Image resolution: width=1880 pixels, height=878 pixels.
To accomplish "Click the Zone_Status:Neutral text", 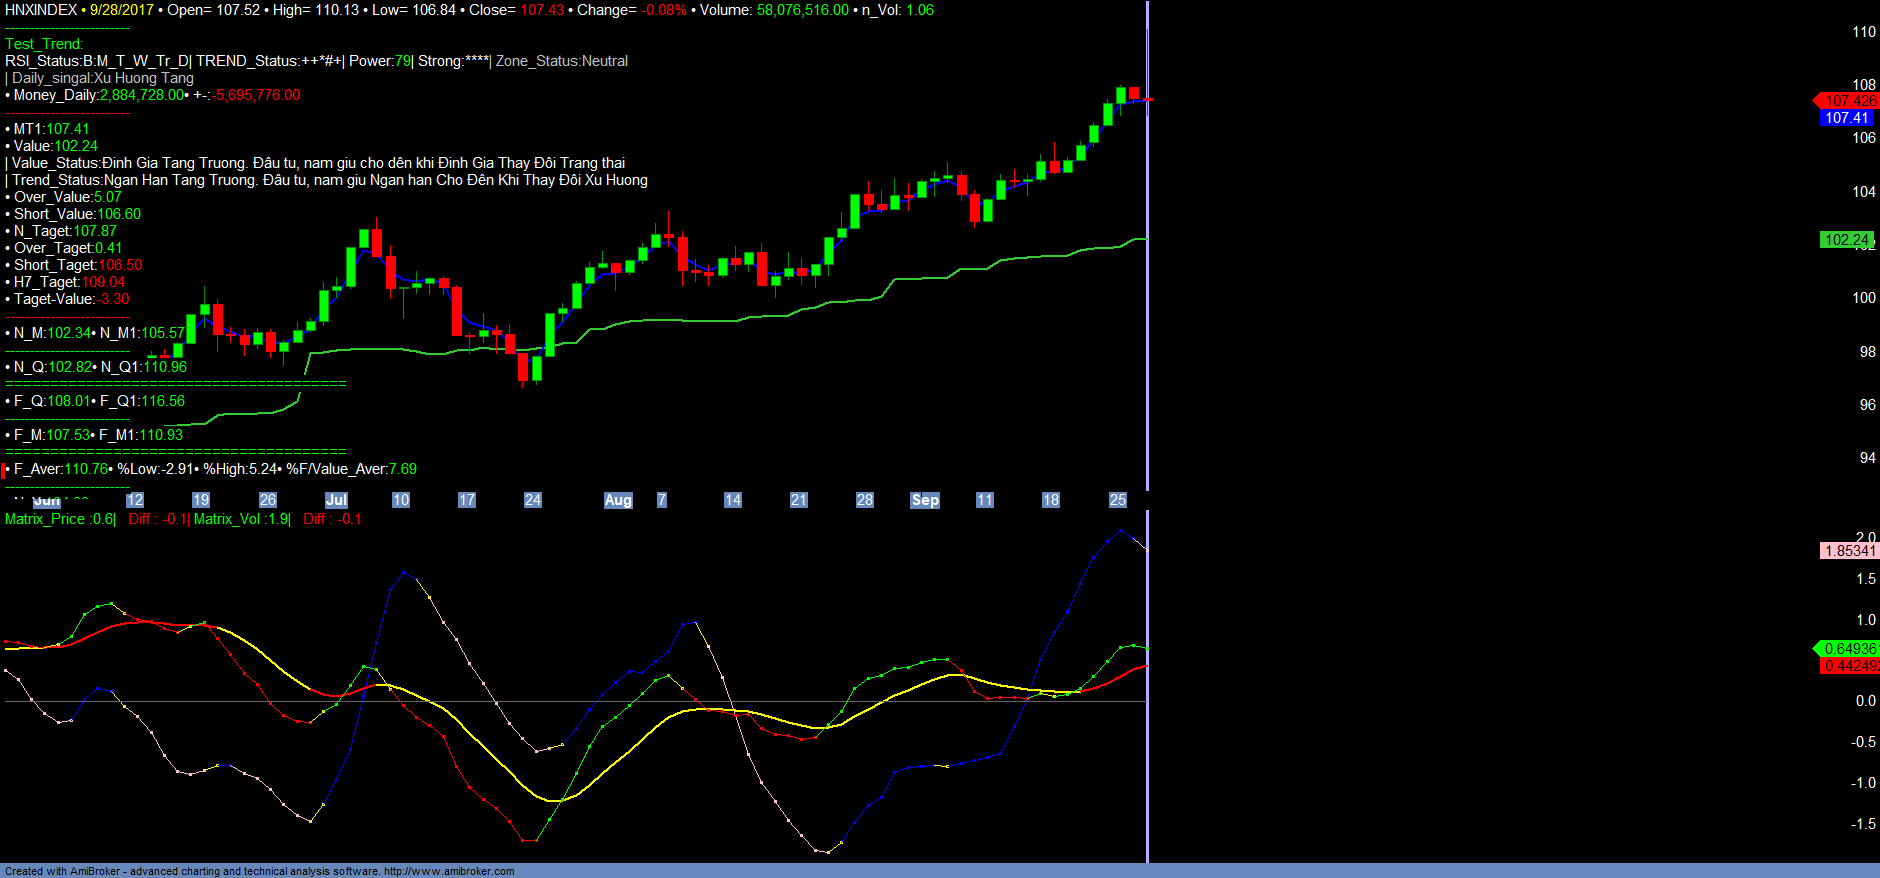I will (562, 61).
